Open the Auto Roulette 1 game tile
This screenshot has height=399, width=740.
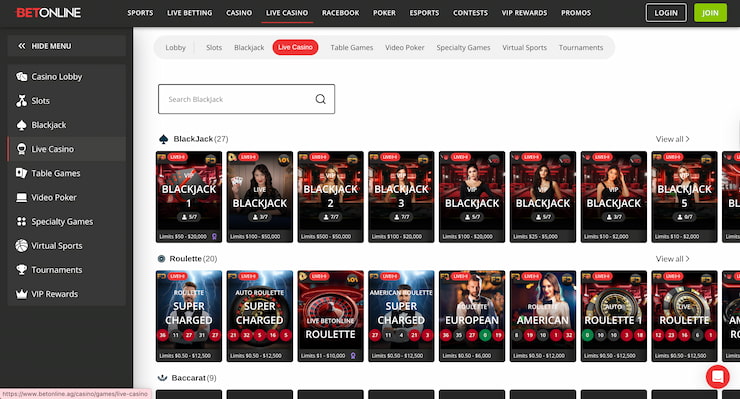click(614, 316)
